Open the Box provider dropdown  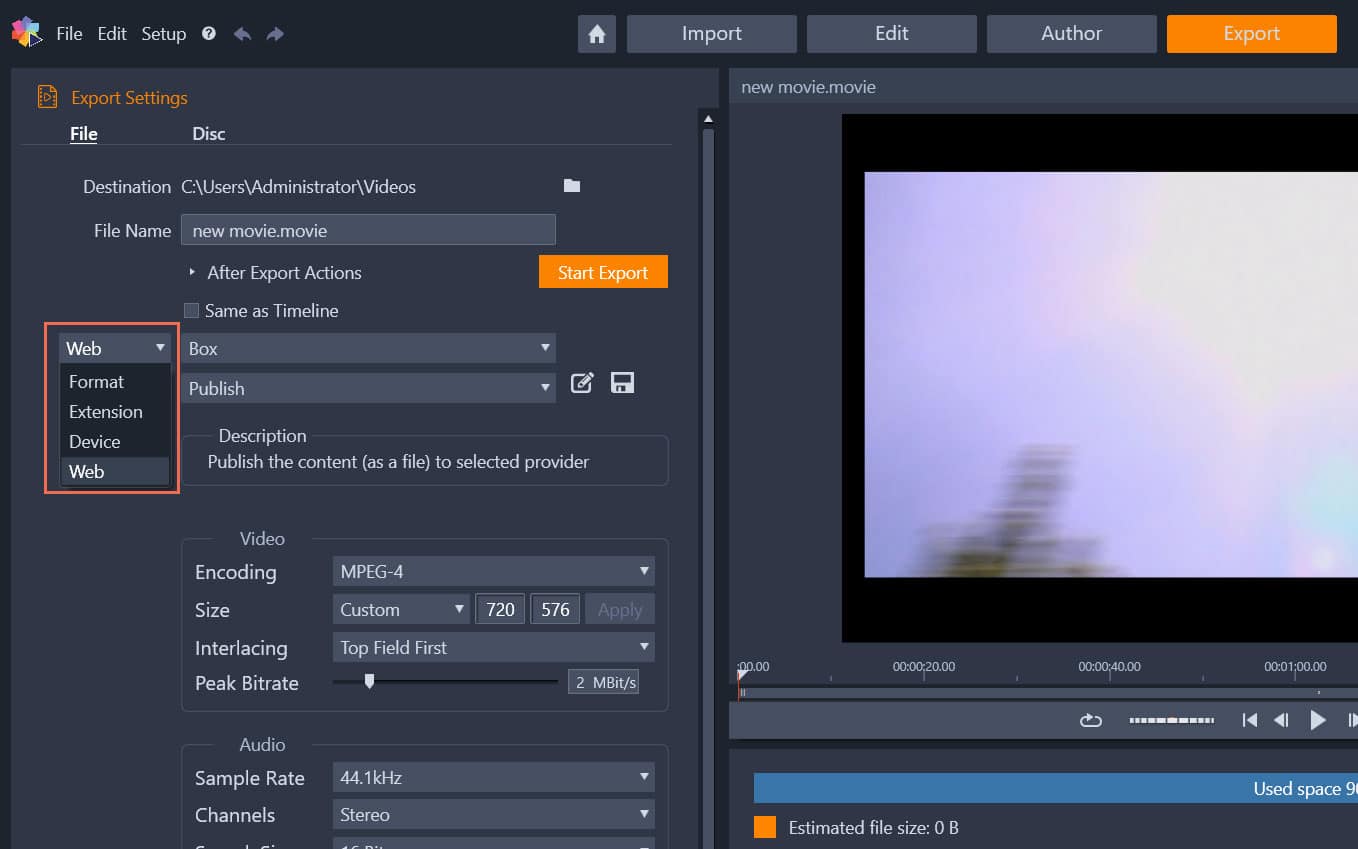[368, 348]
